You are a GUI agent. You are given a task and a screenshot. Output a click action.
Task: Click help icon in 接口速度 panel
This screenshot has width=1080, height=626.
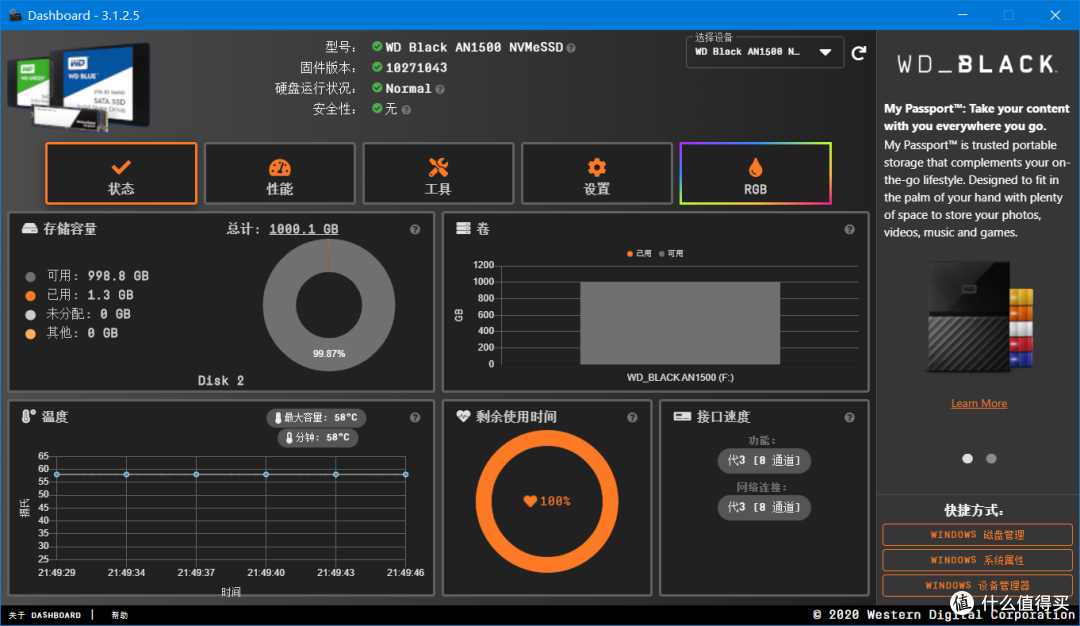pos(849,417)
